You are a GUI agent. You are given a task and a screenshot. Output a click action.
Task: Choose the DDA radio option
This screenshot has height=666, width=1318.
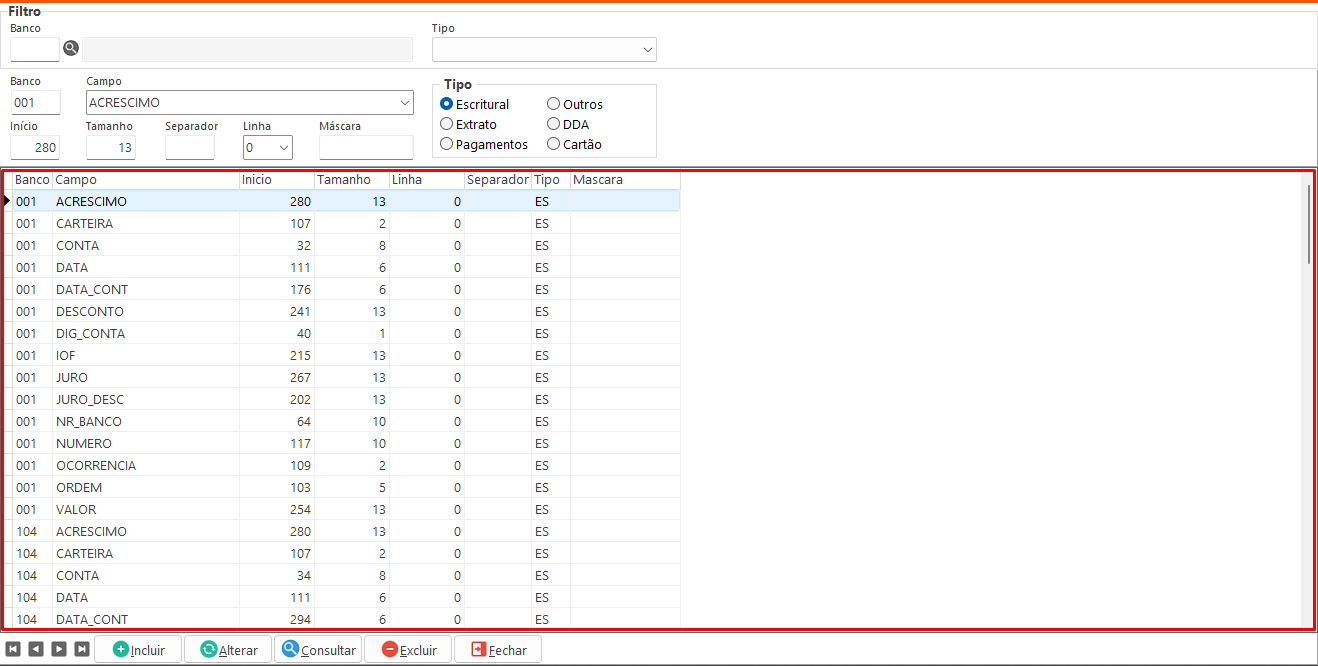coord(553,124)
